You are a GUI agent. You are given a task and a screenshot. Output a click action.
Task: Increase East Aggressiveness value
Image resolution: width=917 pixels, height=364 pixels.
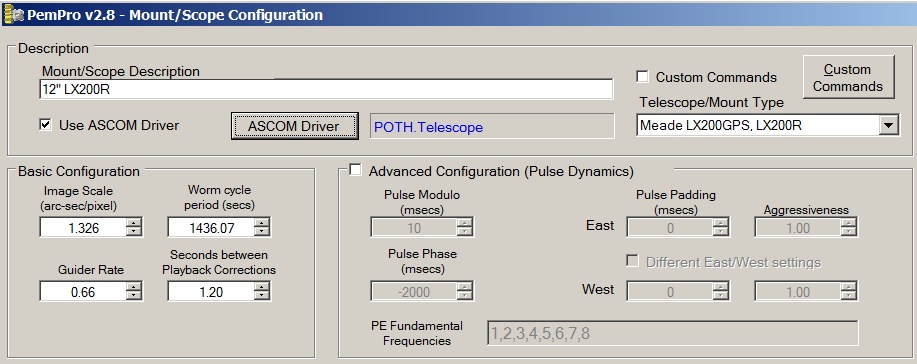click(849, 222)
